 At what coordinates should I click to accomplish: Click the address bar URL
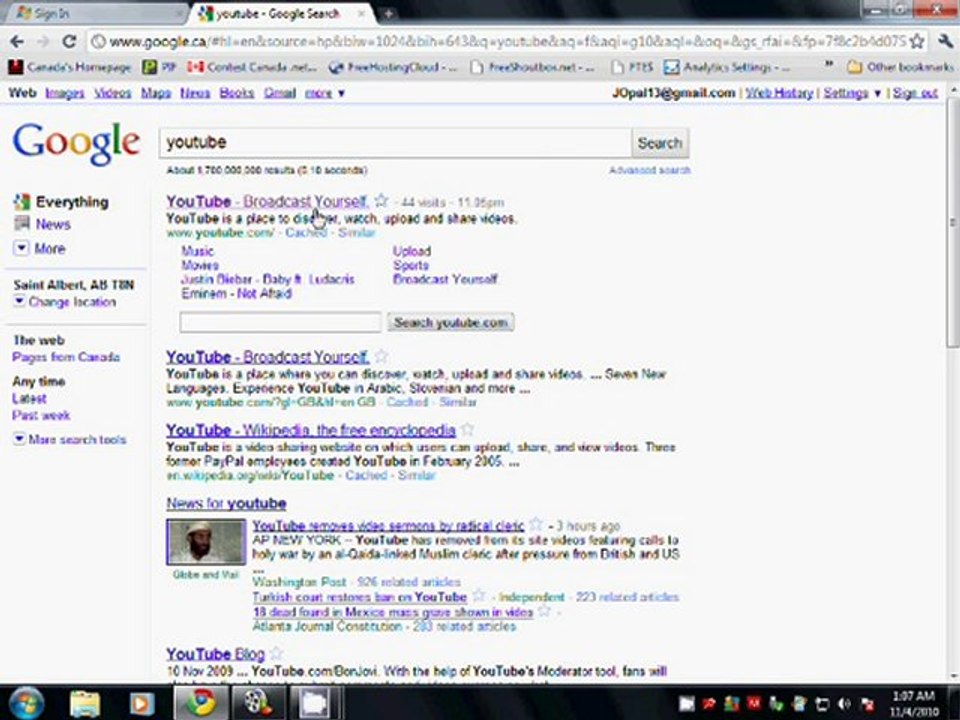506,42
